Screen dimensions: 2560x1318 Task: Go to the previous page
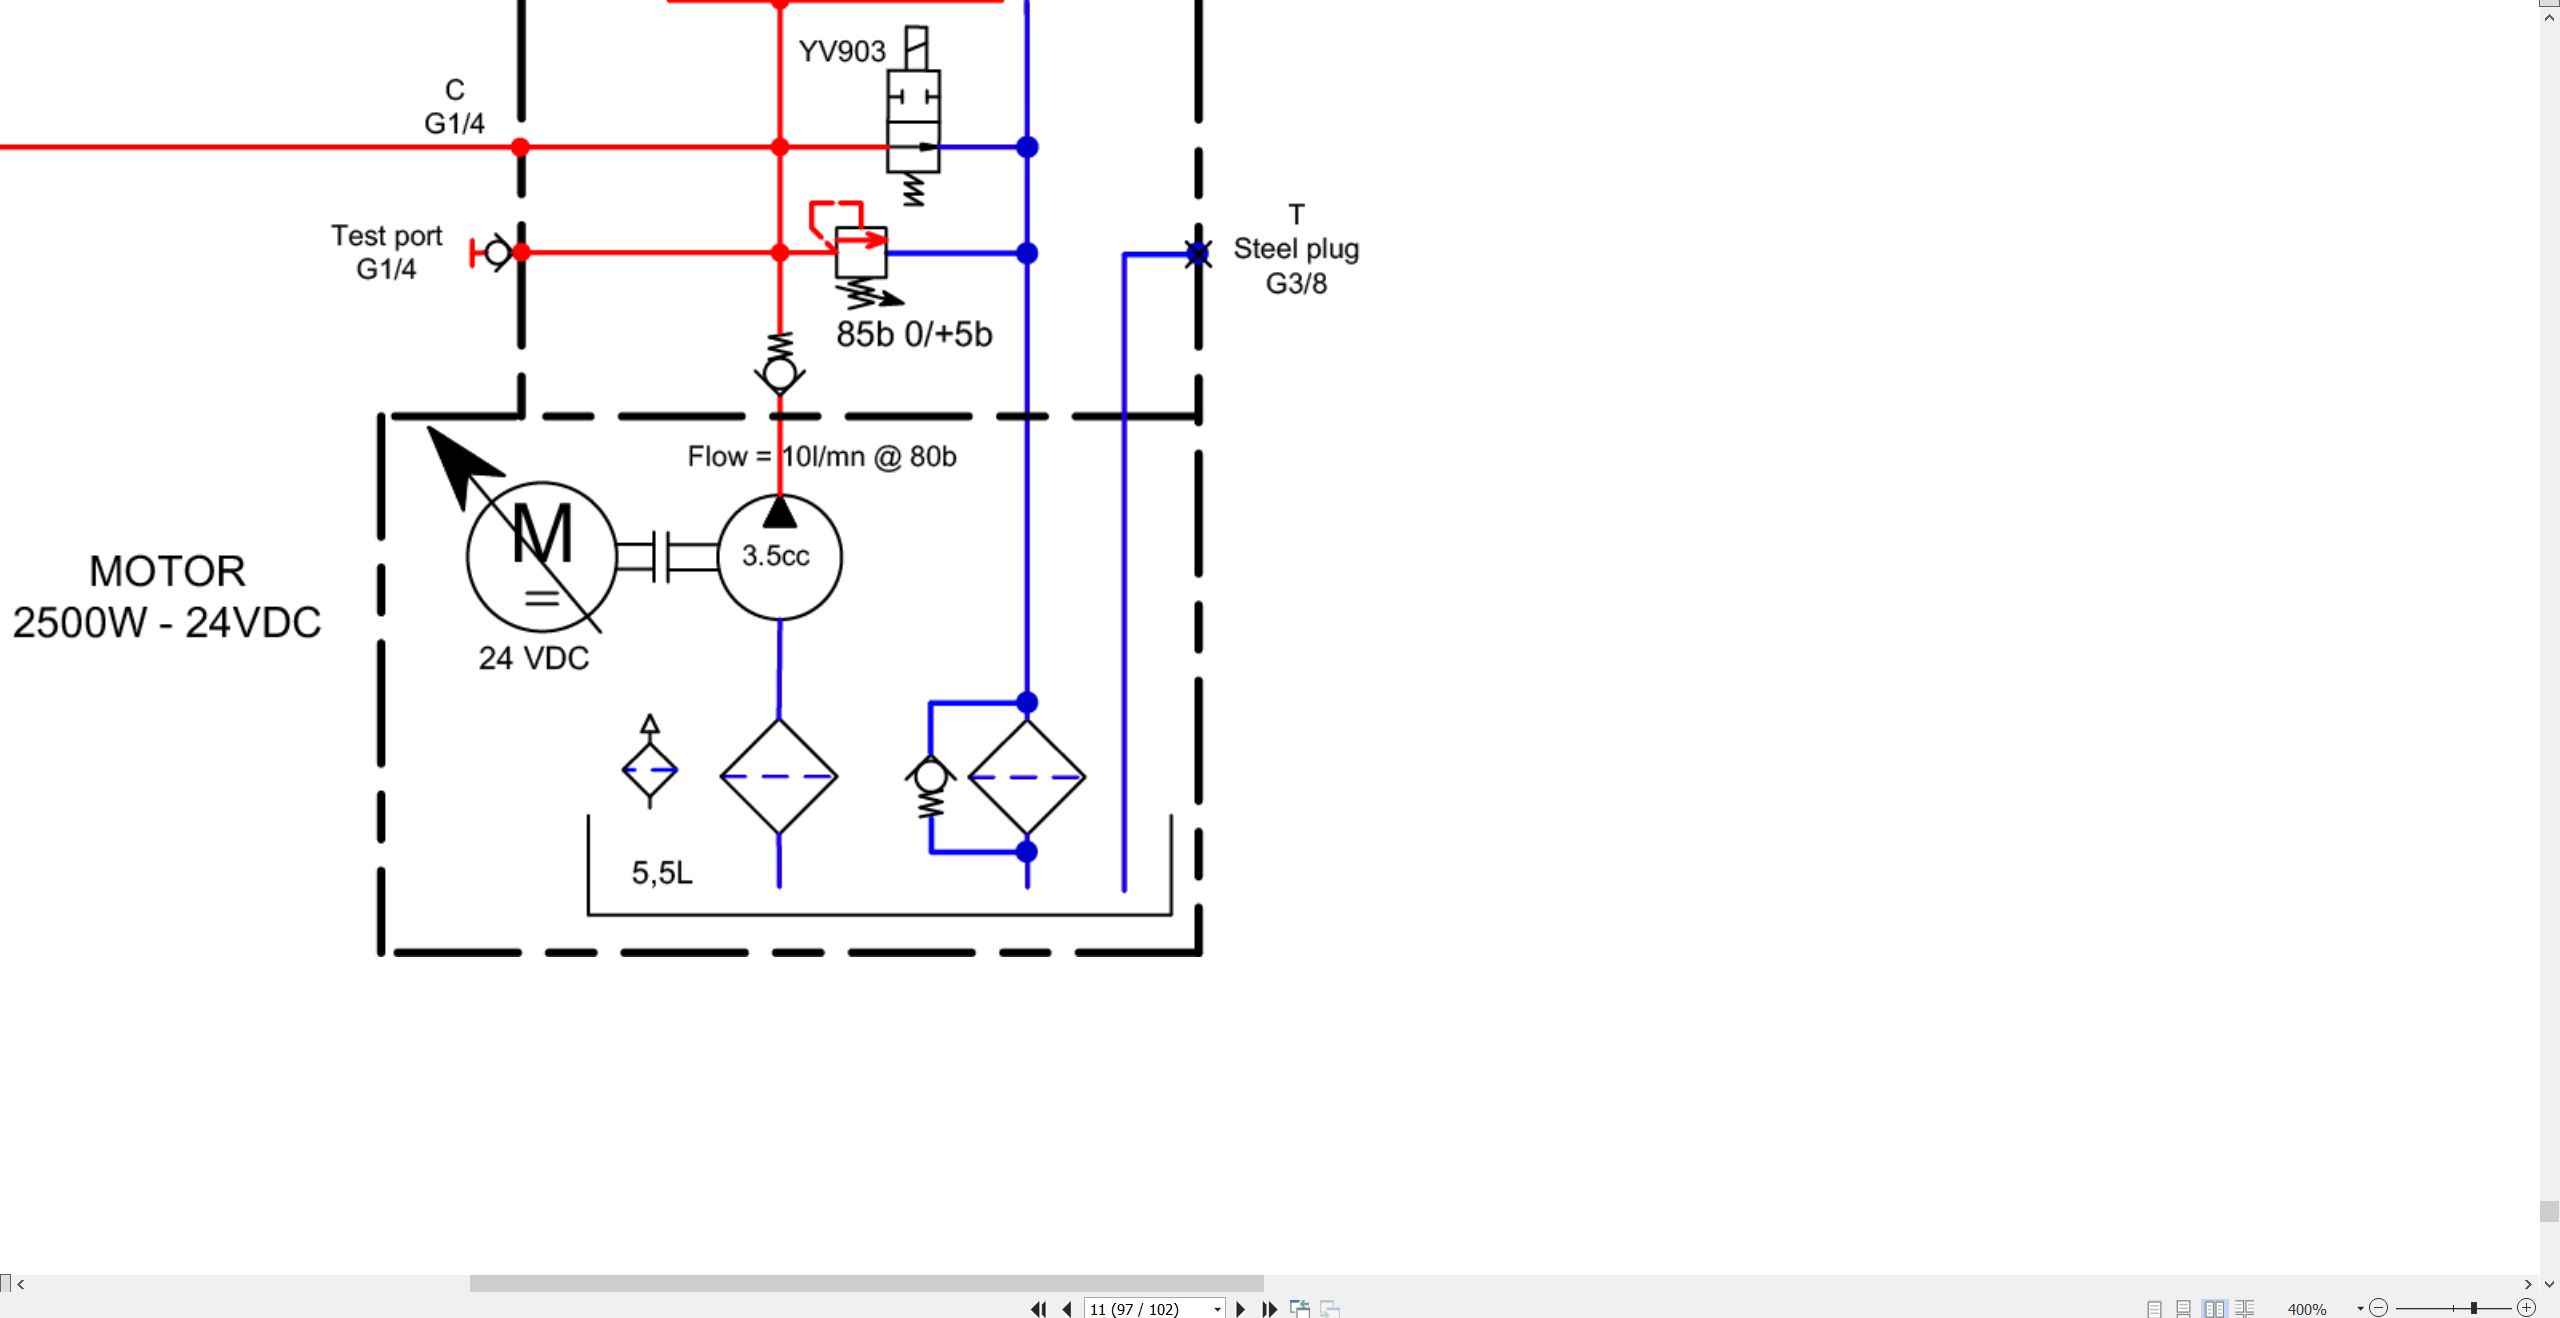pyautogui.click(x=1067, y=1309)
